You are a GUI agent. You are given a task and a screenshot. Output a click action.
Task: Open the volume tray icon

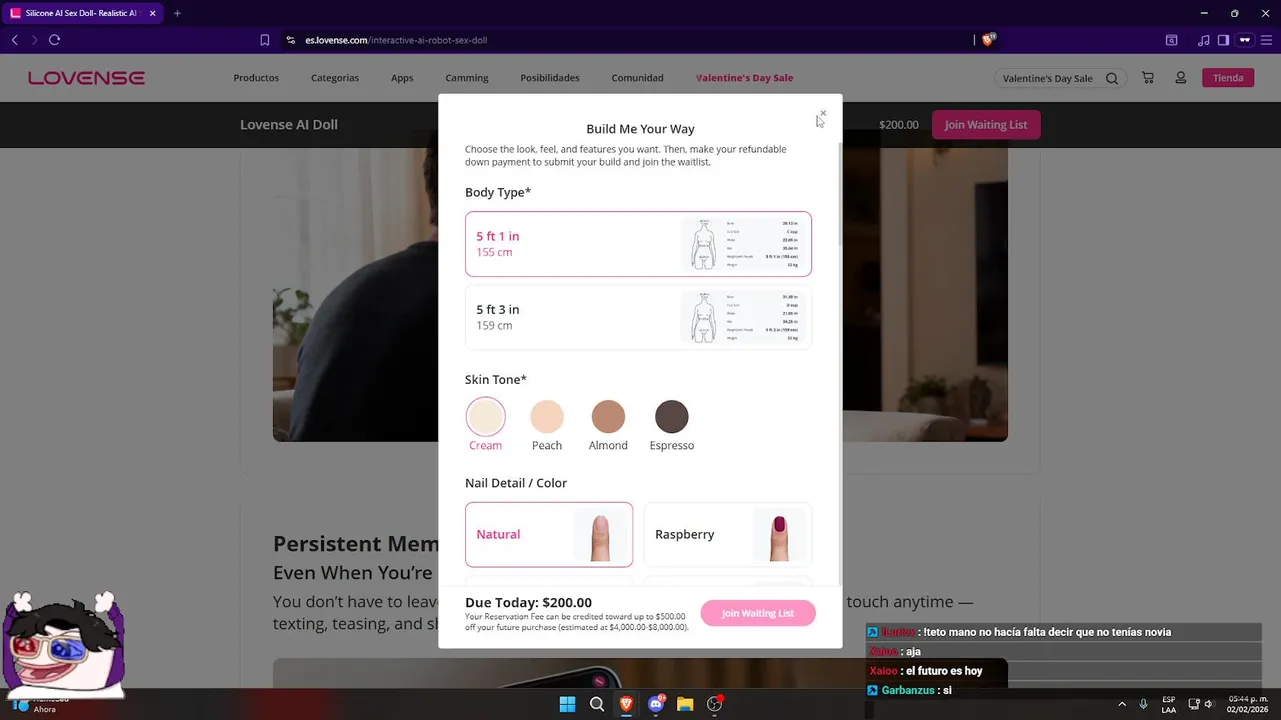pos(1208,704)
